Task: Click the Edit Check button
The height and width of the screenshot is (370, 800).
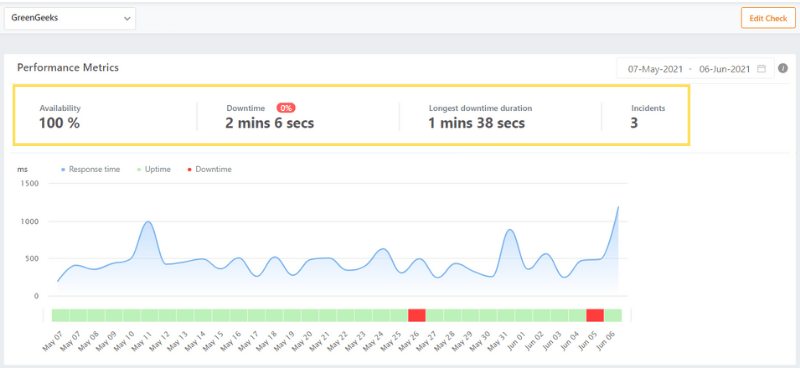Action: point(768,18)
